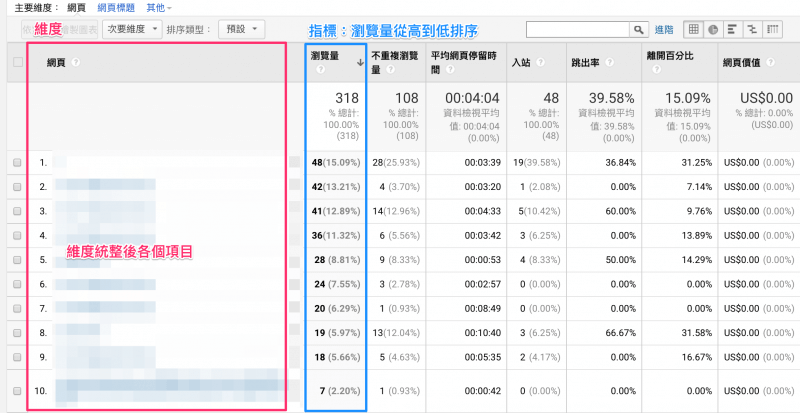800x413 pixels.
Task: Tick the checkbox for row 1
Action: click(16, 162)
